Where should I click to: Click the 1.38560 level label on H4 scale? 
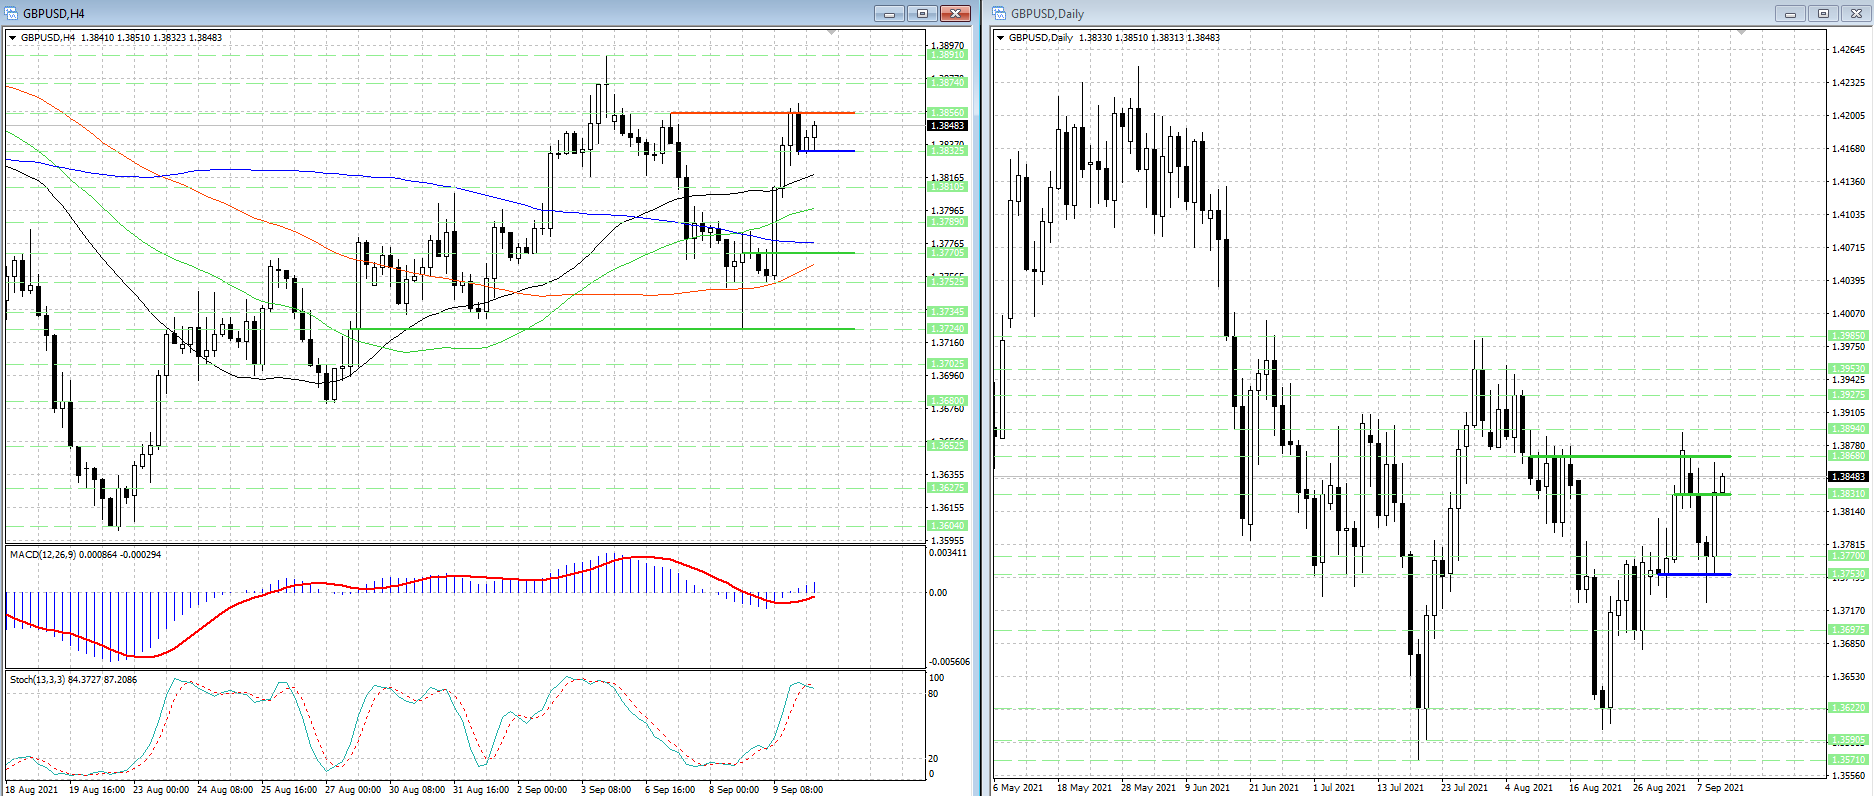point(947,113)
